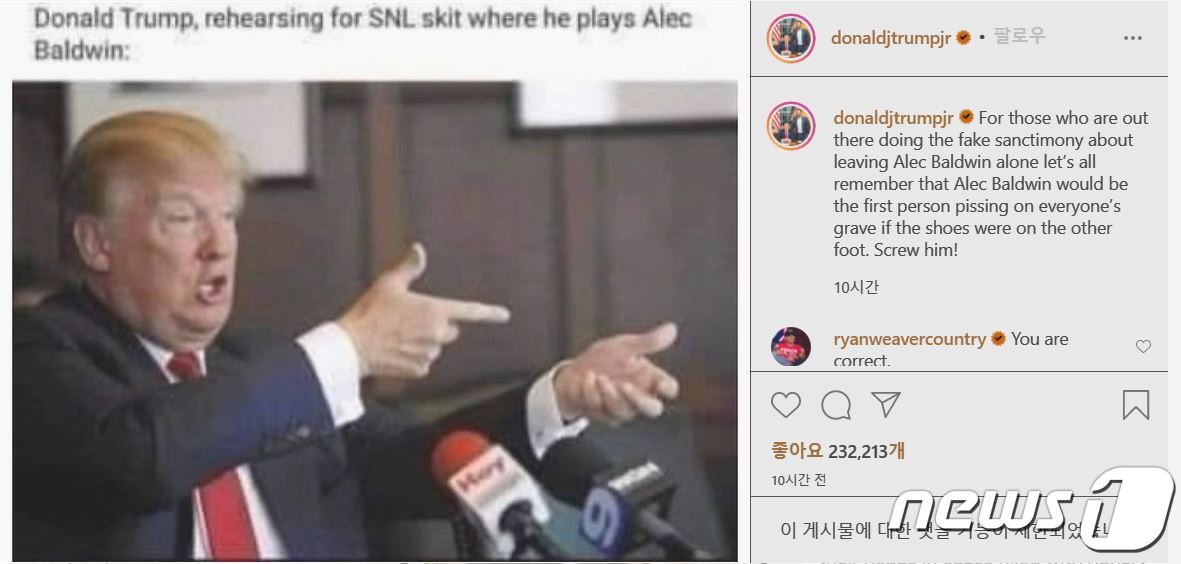Like the post with the heart icon
The height and width of the screenshot is (564, 1181).
(786, 405)
